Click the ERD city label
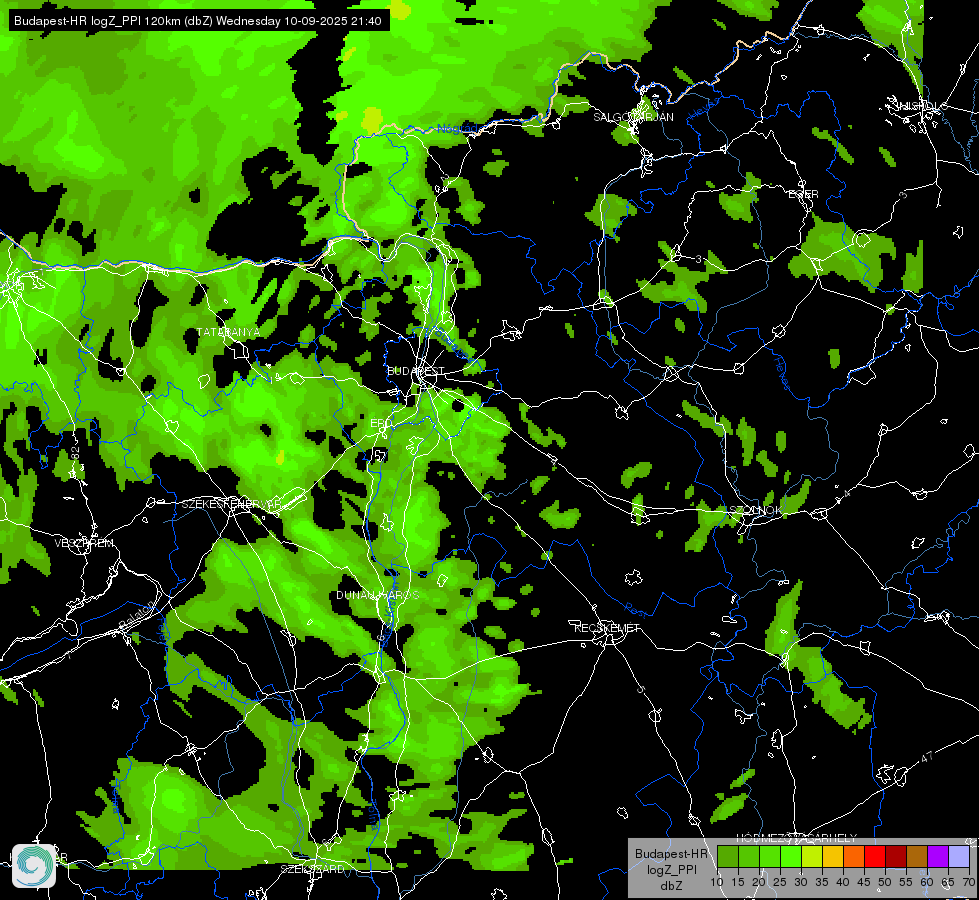Image resolution: width=979 pixels, height=900 pixels. click(x=381, y=423)
